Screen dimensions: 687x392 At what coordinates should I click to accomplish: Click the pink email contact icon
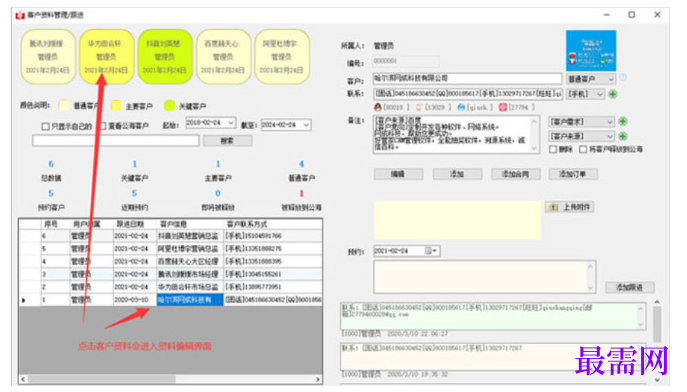coord(503,107)
